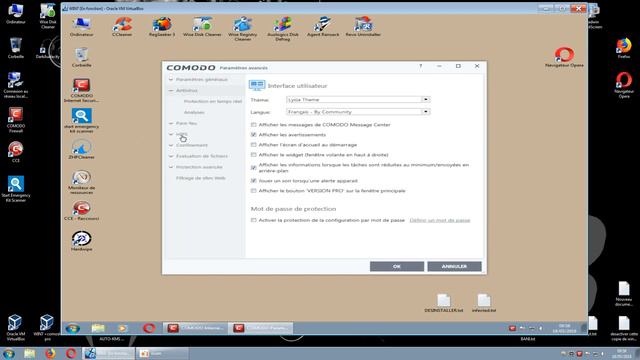Open COMODO Firewall host desktop icon
The height and width of the screenshot is (360, 640).
point(16,120)
